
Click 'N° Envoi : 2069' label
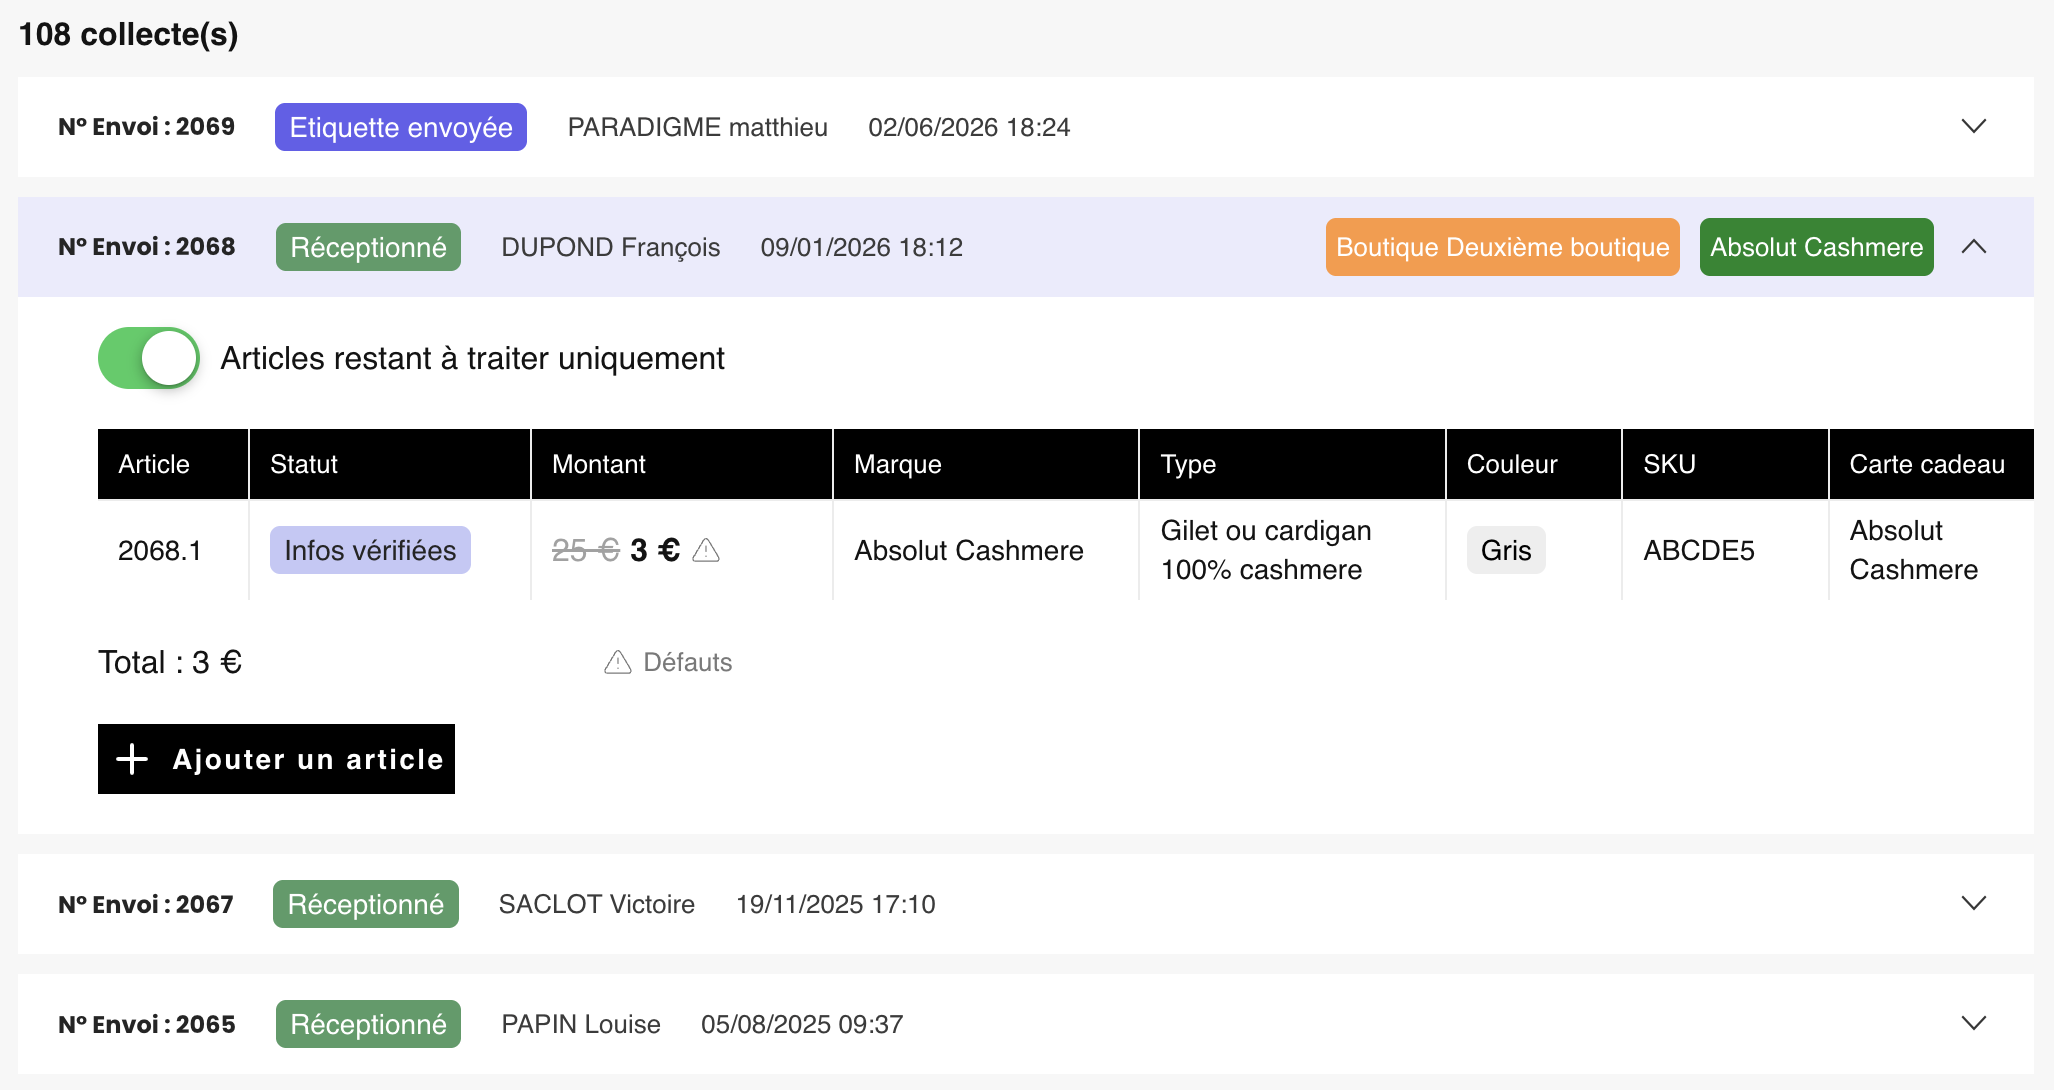(x=146, y=127)
